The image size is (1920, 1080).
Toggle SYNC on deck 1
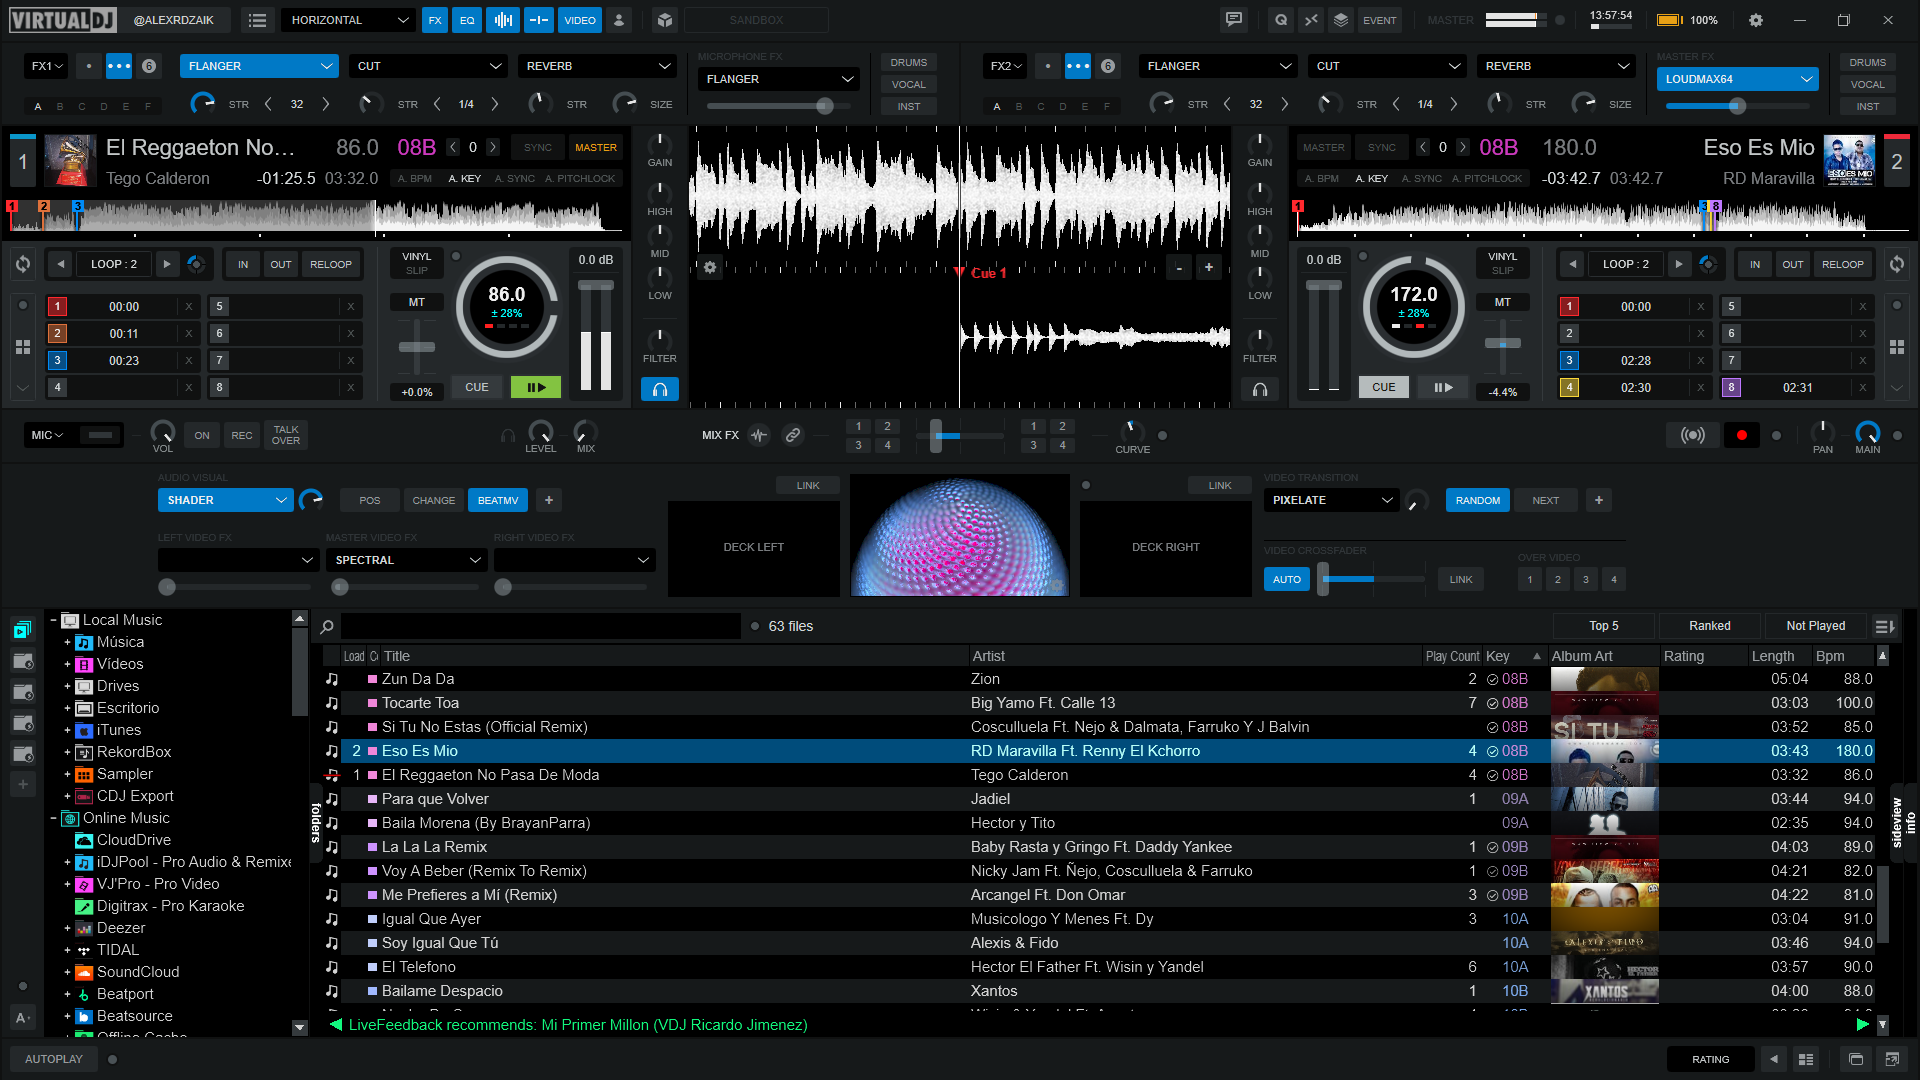(x=538, y=147)
